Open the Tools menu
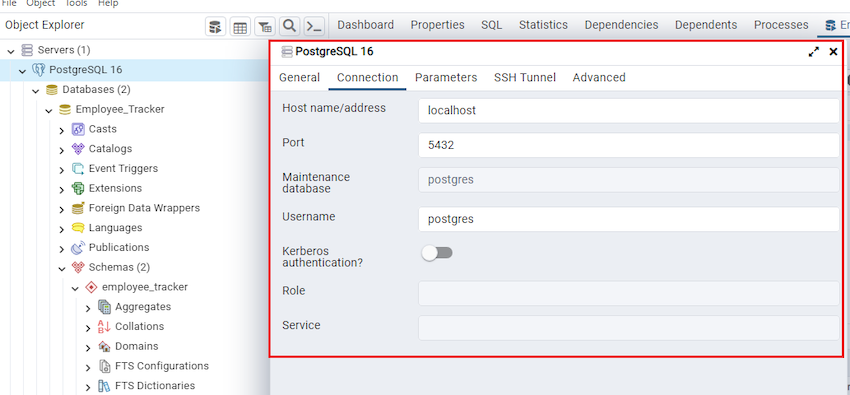850x395 pixels. click(x=76, y=3)
